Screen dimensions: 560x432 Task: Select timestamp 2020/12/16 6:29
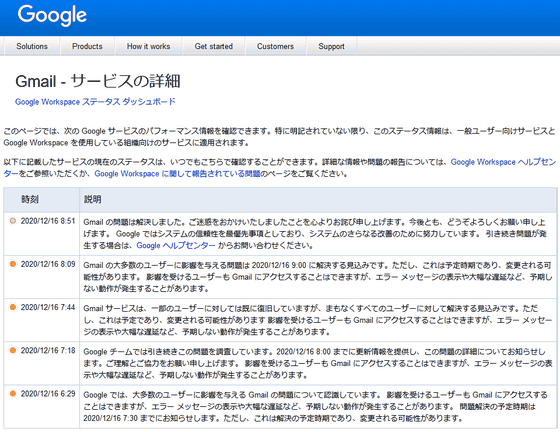pyautogui.click(x=48, y=393)
